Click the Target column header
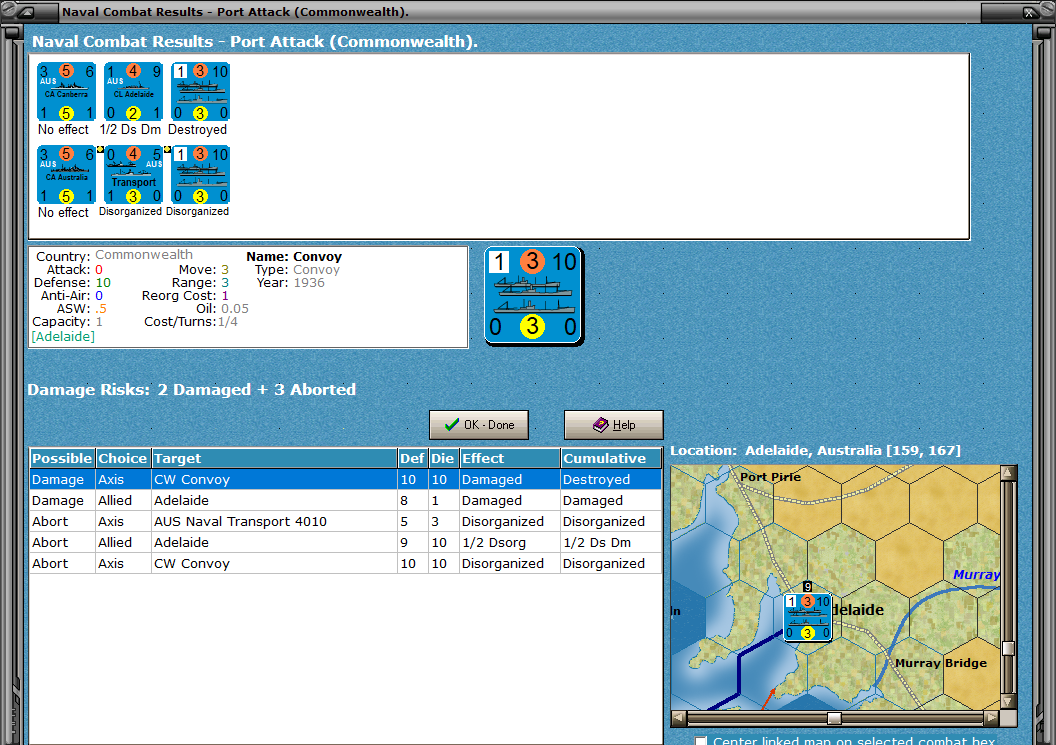The width and height of the screenshot is (1056, 745). 274,459
